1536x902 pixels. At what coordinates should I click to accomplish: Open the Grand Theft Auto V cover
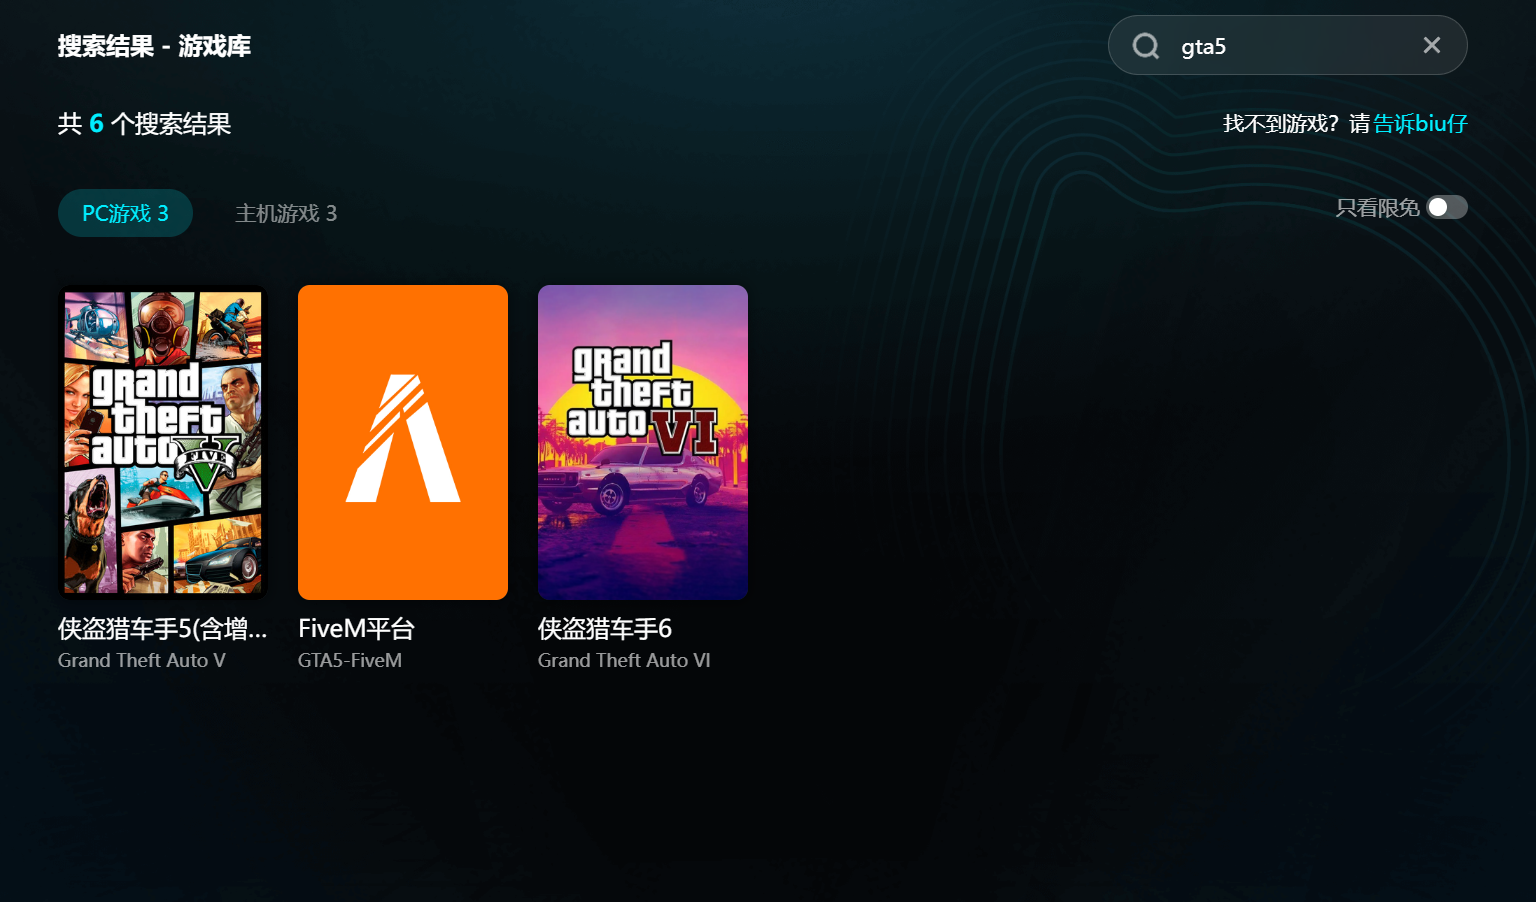[163, 442]
